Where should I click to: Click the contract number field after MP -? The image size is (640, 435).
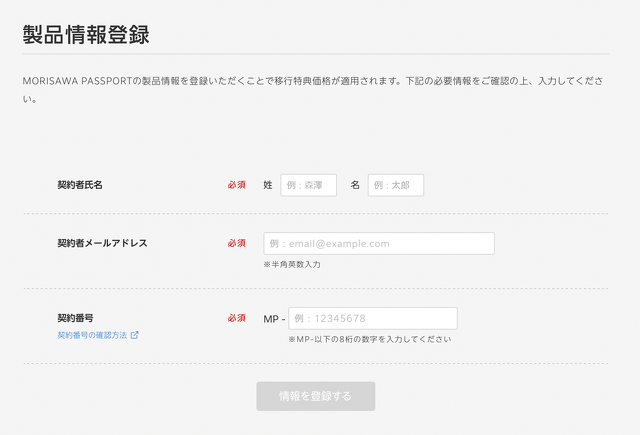(x=373, y=318)
